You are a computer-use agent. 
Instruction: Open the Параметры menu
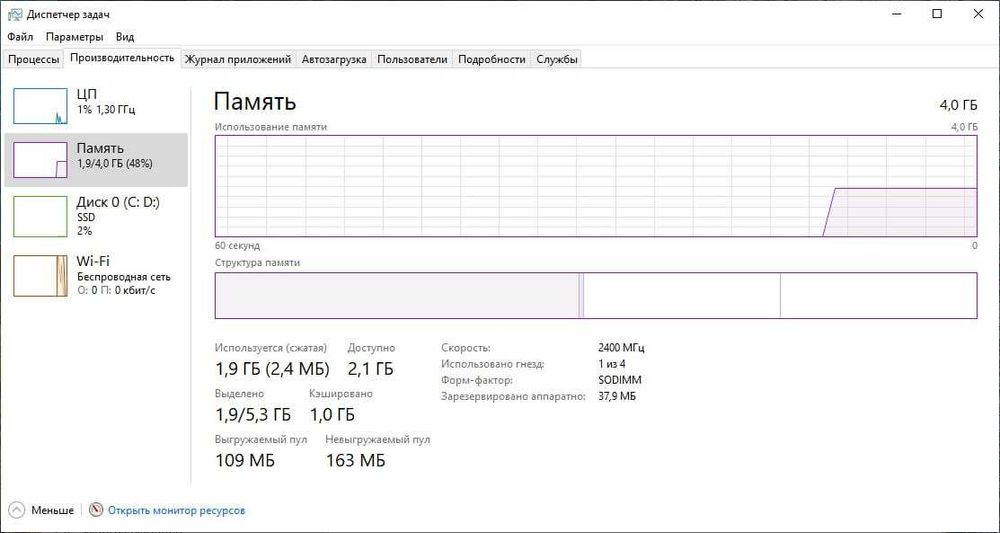pos(75,37)
